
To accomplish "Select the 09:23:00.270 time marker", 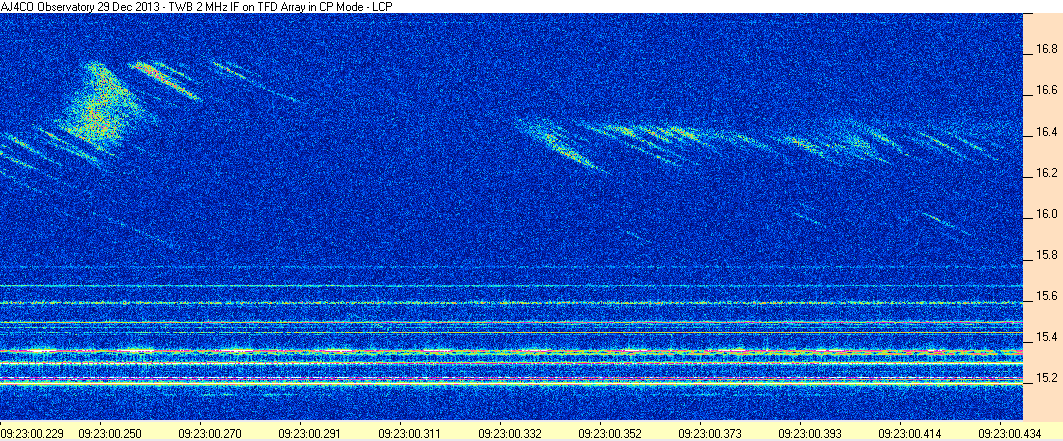I will (x=207, y=431).
